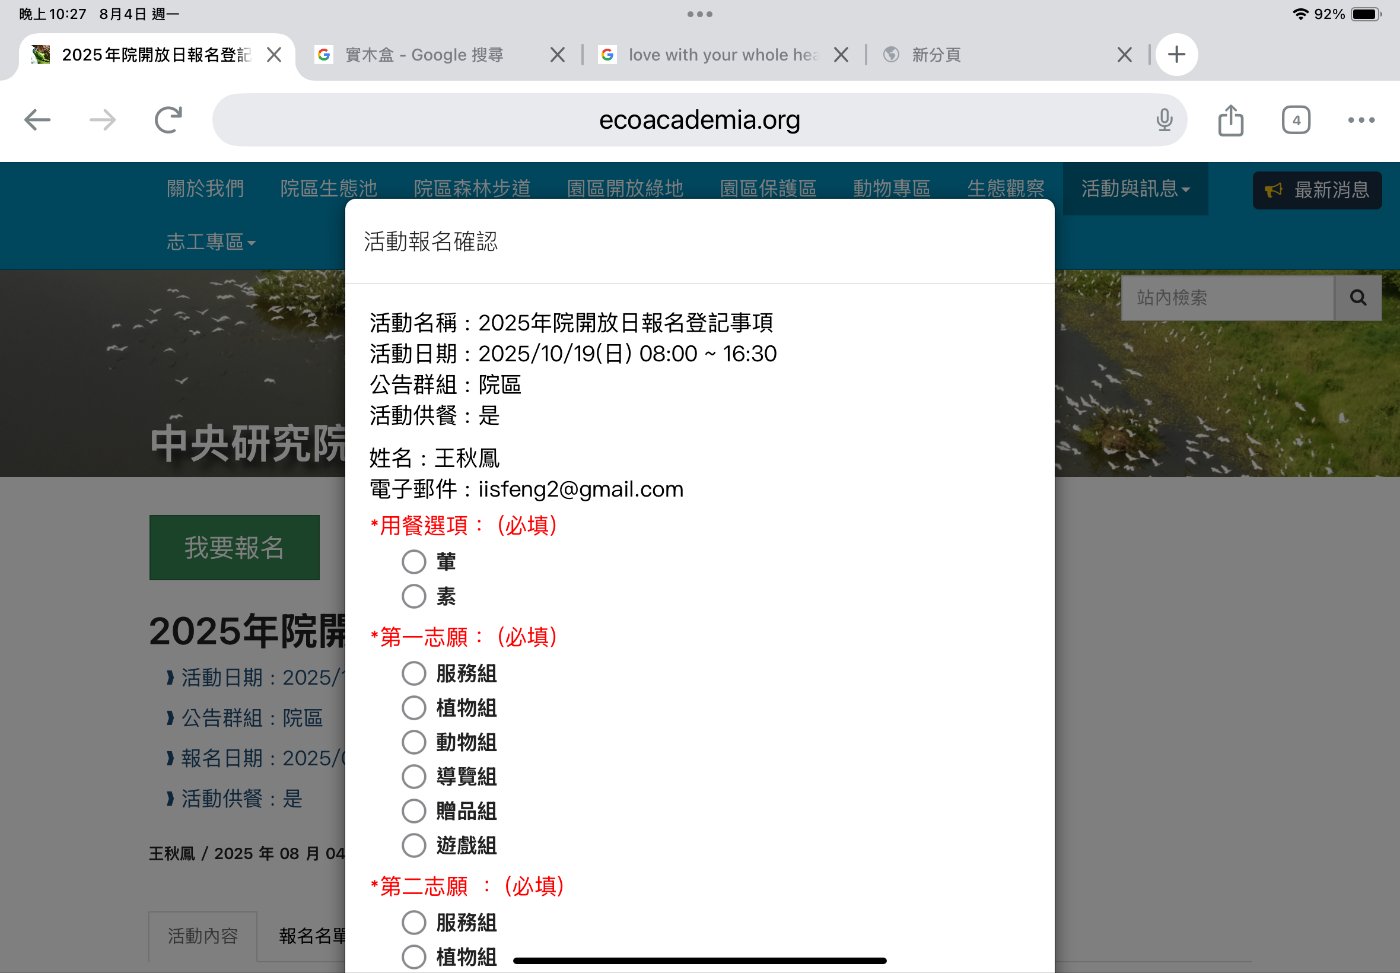1400x973 pixels.
Task: Open the share sheet icon
Action: pyautogui.click(x=1230, y=120)
